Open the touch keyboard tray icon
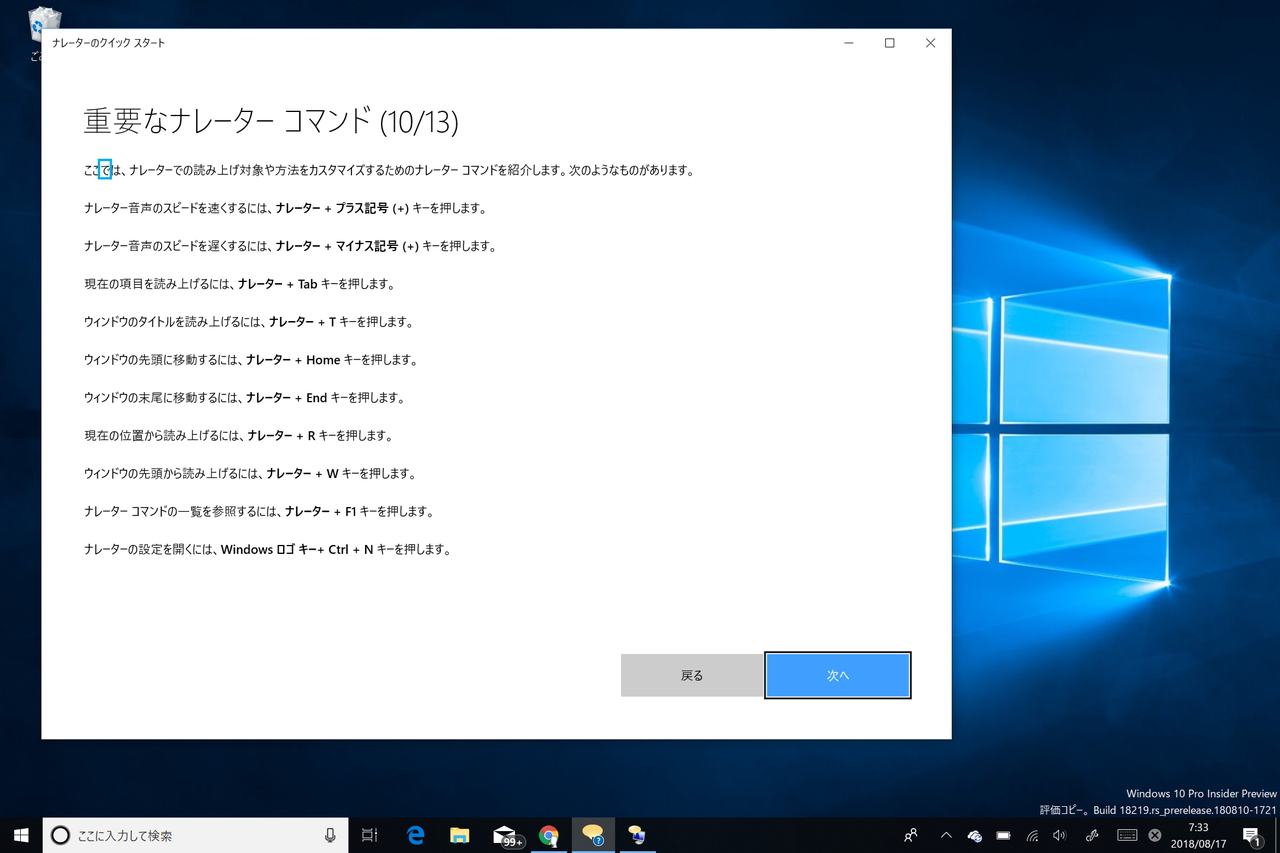This screenshot has width=1280, height=853. 1127,835
